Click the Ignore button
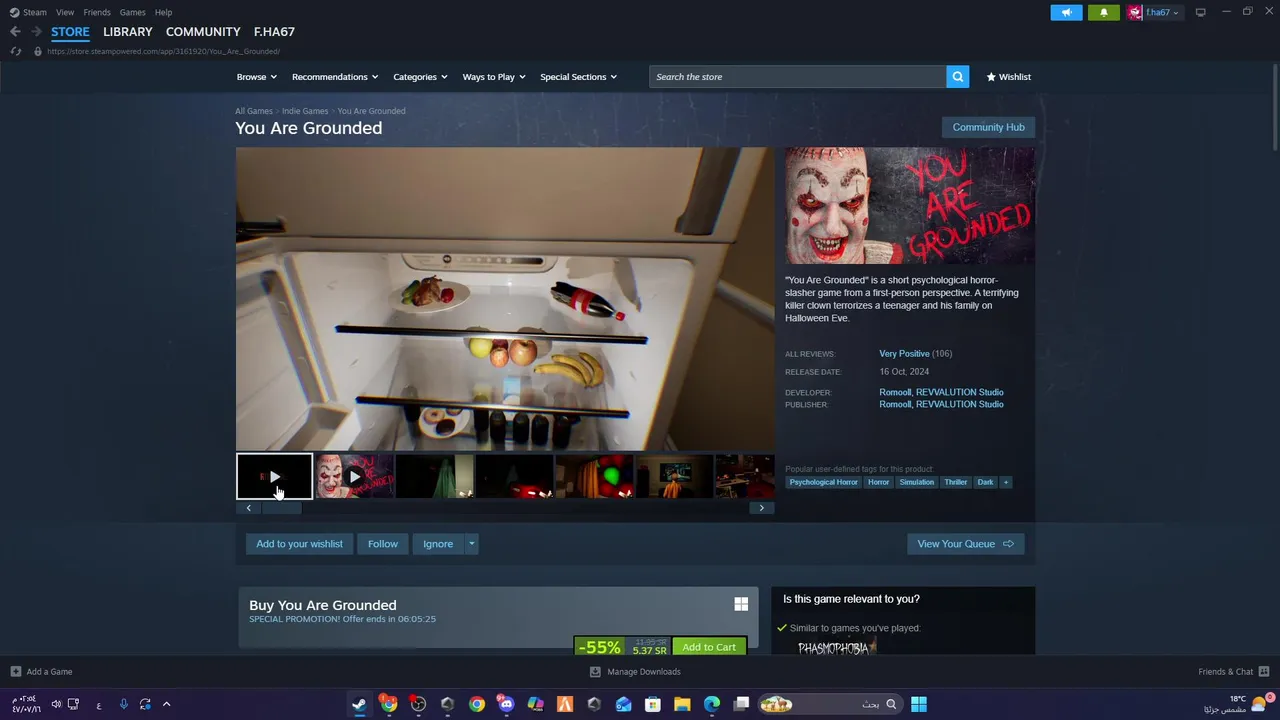This screenshot has width=1280, height=720. tap(438, 544)
